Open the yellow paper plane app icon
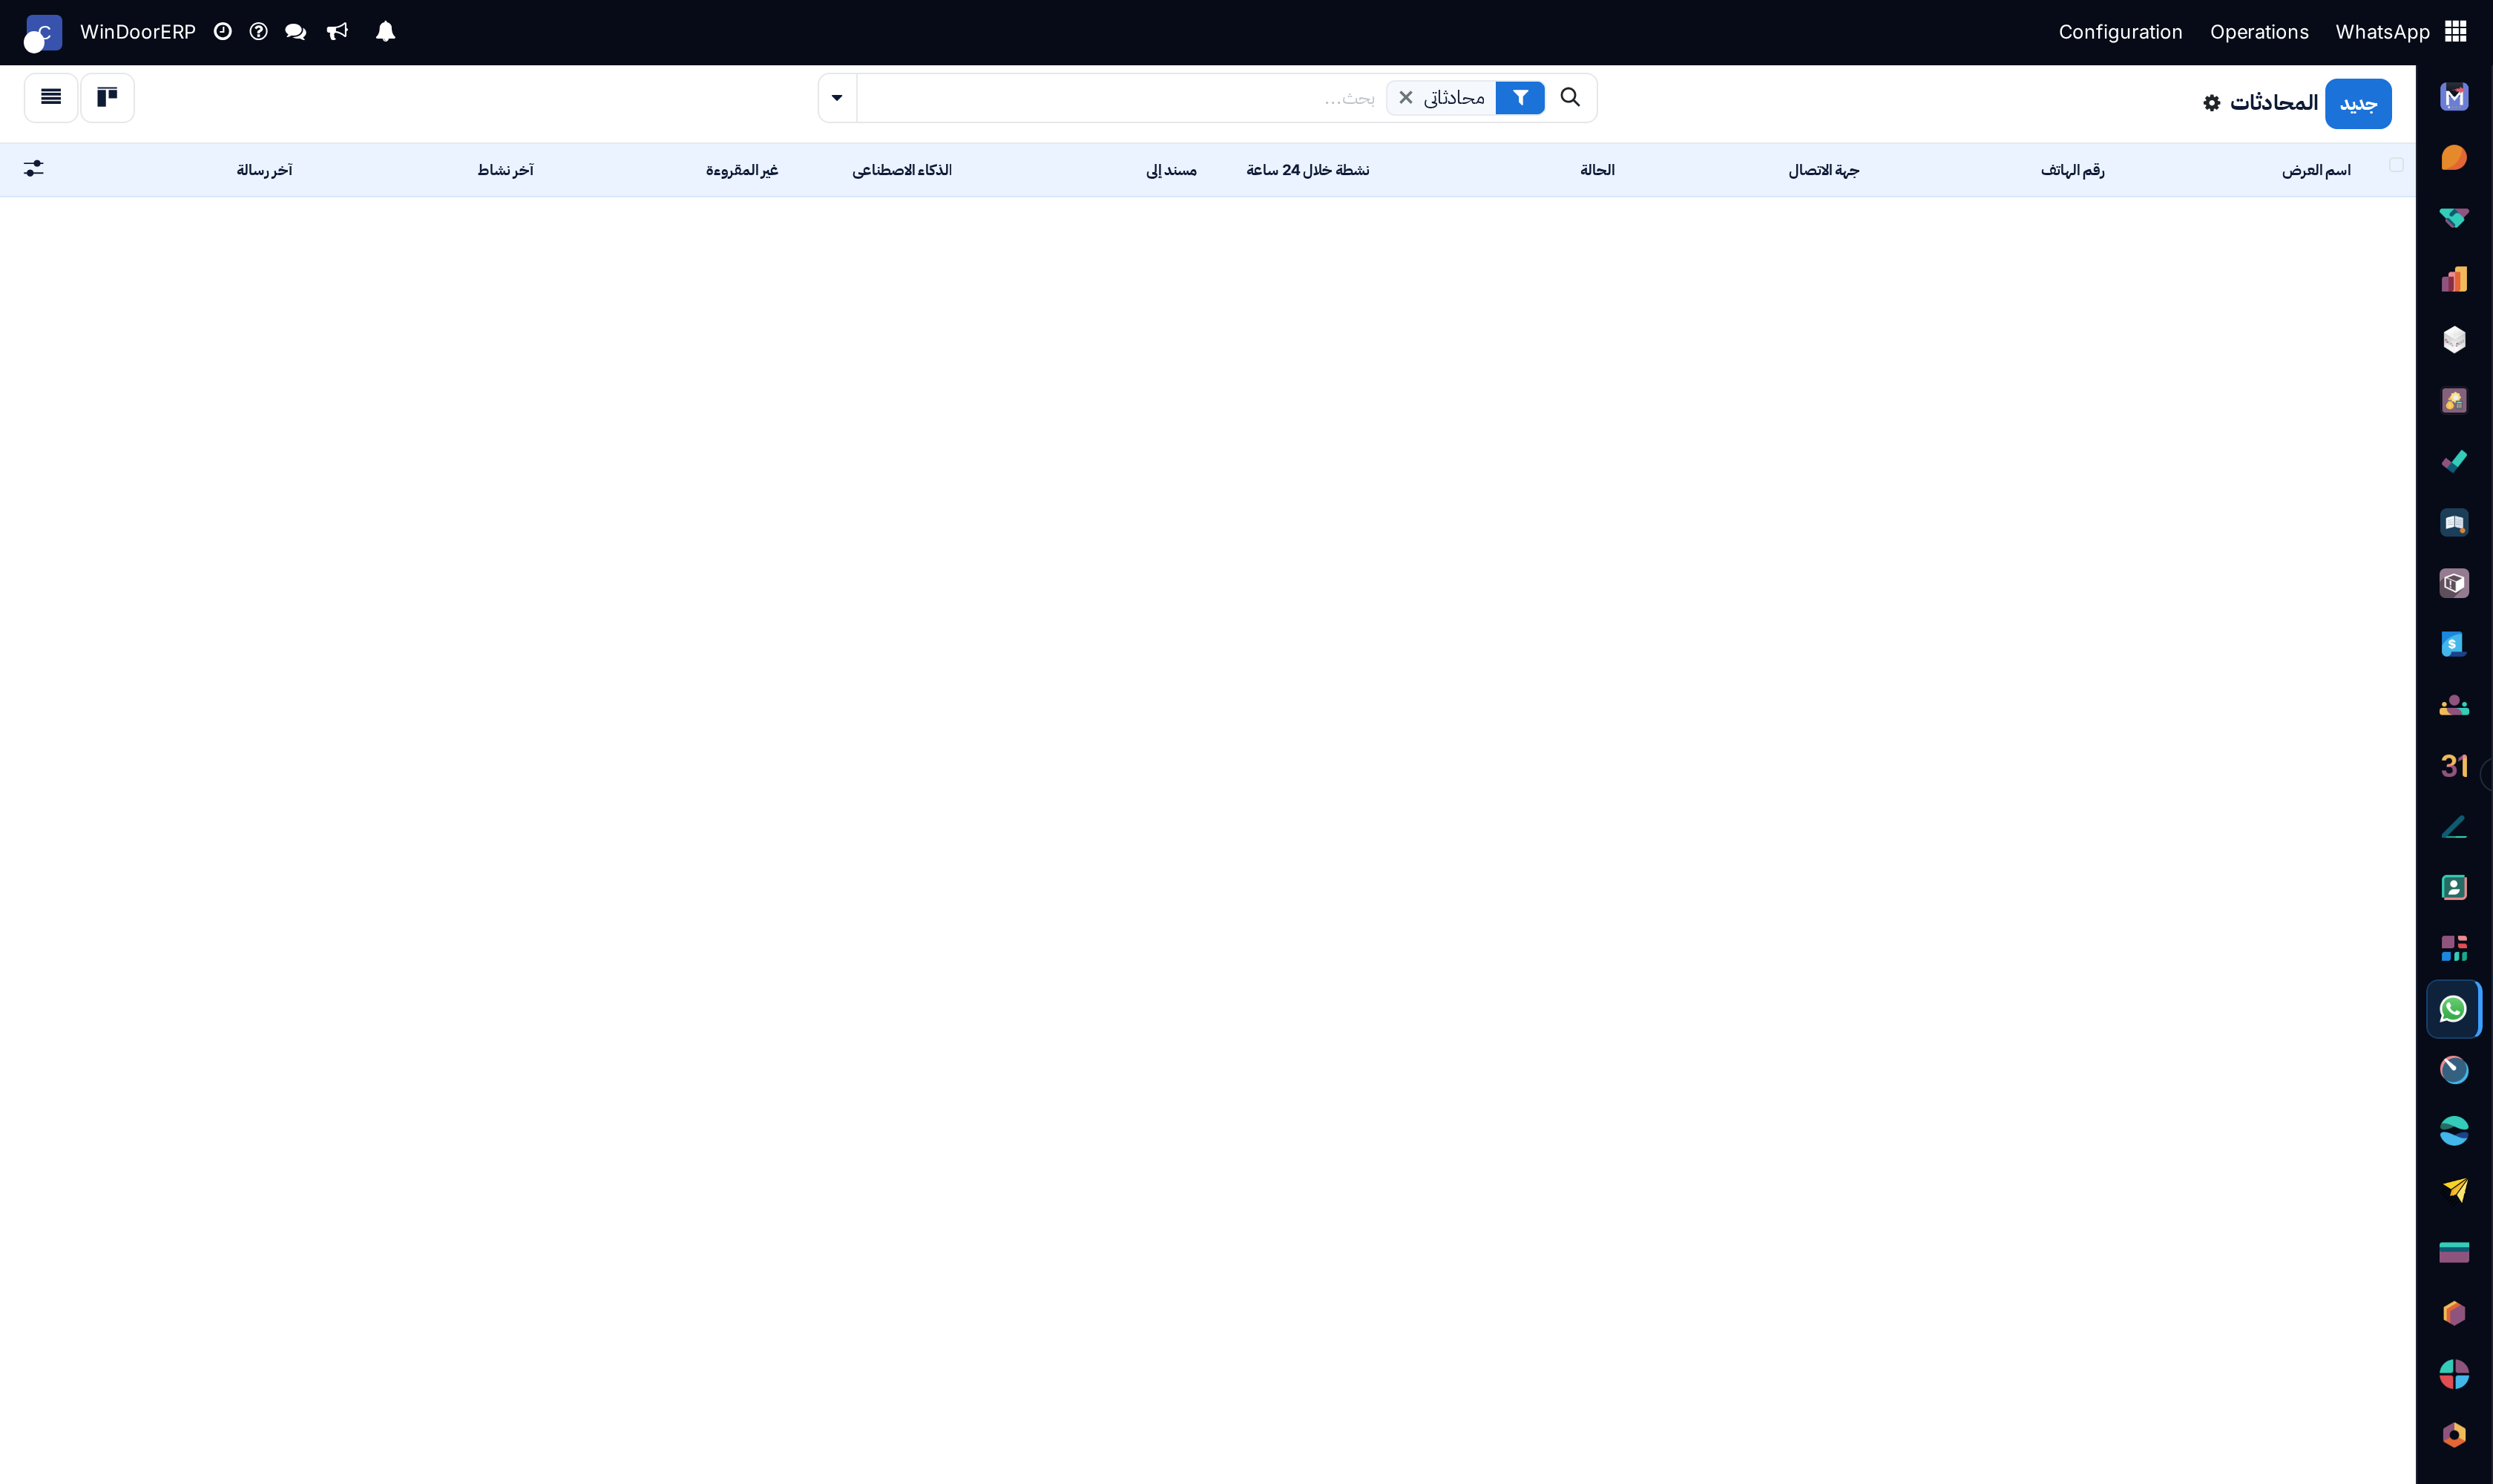2493x1484 pixels. (2454, 1191)
